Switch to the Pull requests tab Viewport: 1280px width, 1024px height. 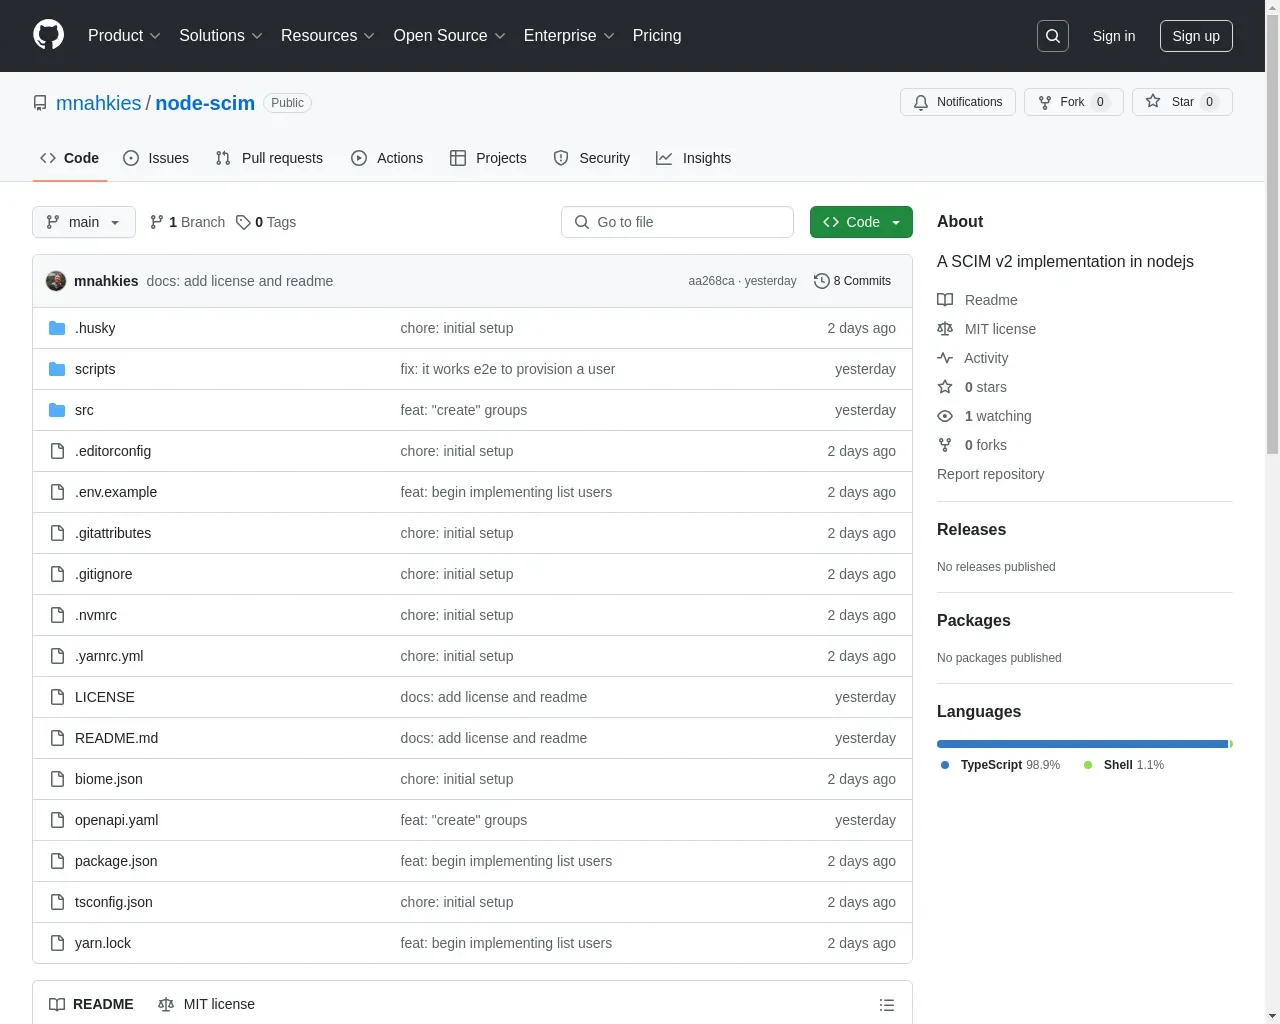click(269, 158)
